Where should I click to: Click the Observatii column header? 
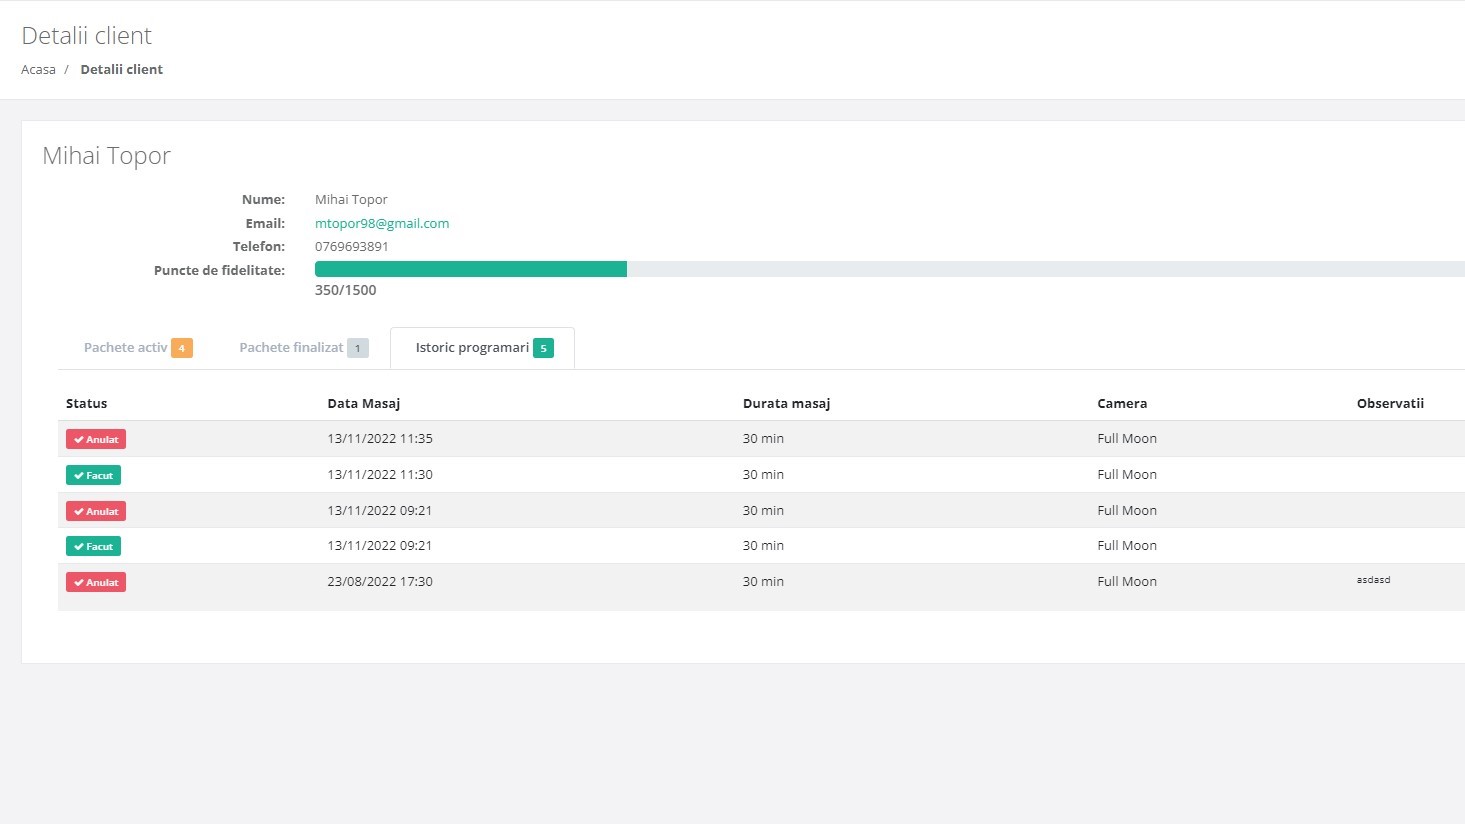click(x=1390, y=403)
